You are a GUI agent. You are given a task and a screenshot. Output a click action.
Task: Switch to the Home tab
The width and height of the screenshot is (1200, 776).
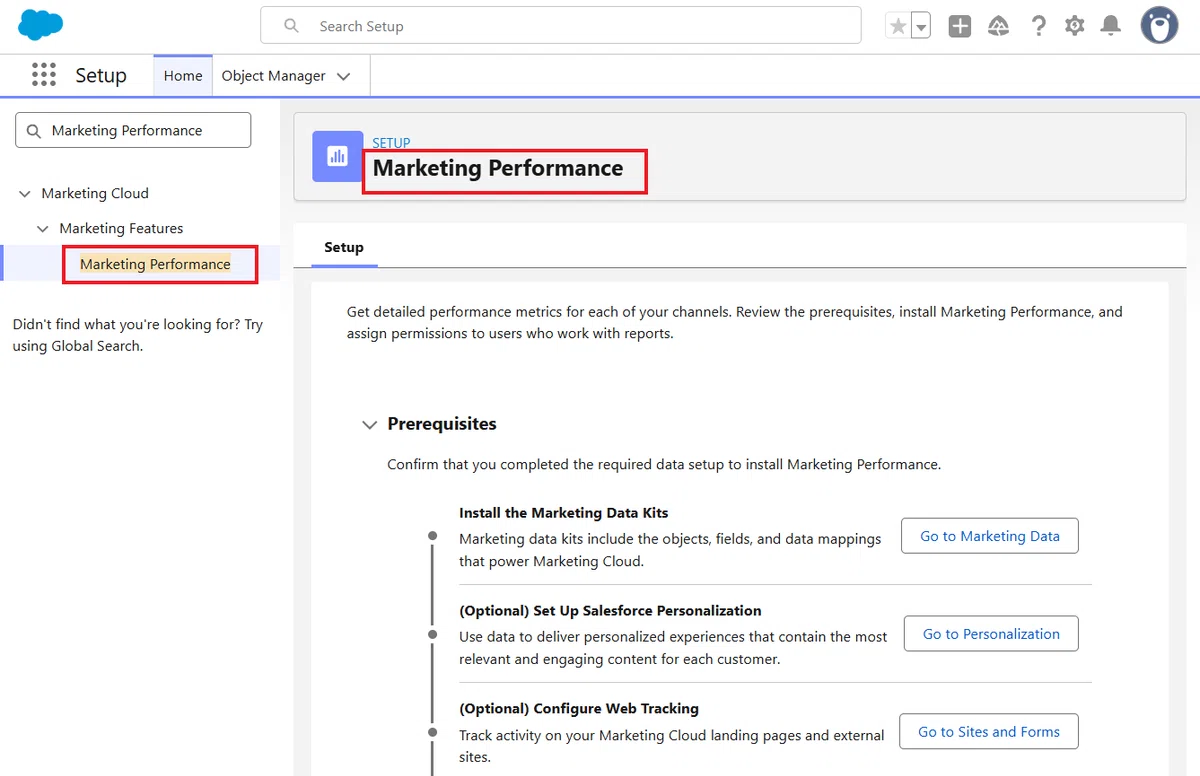pyautogui.click(x=183, y=76)
